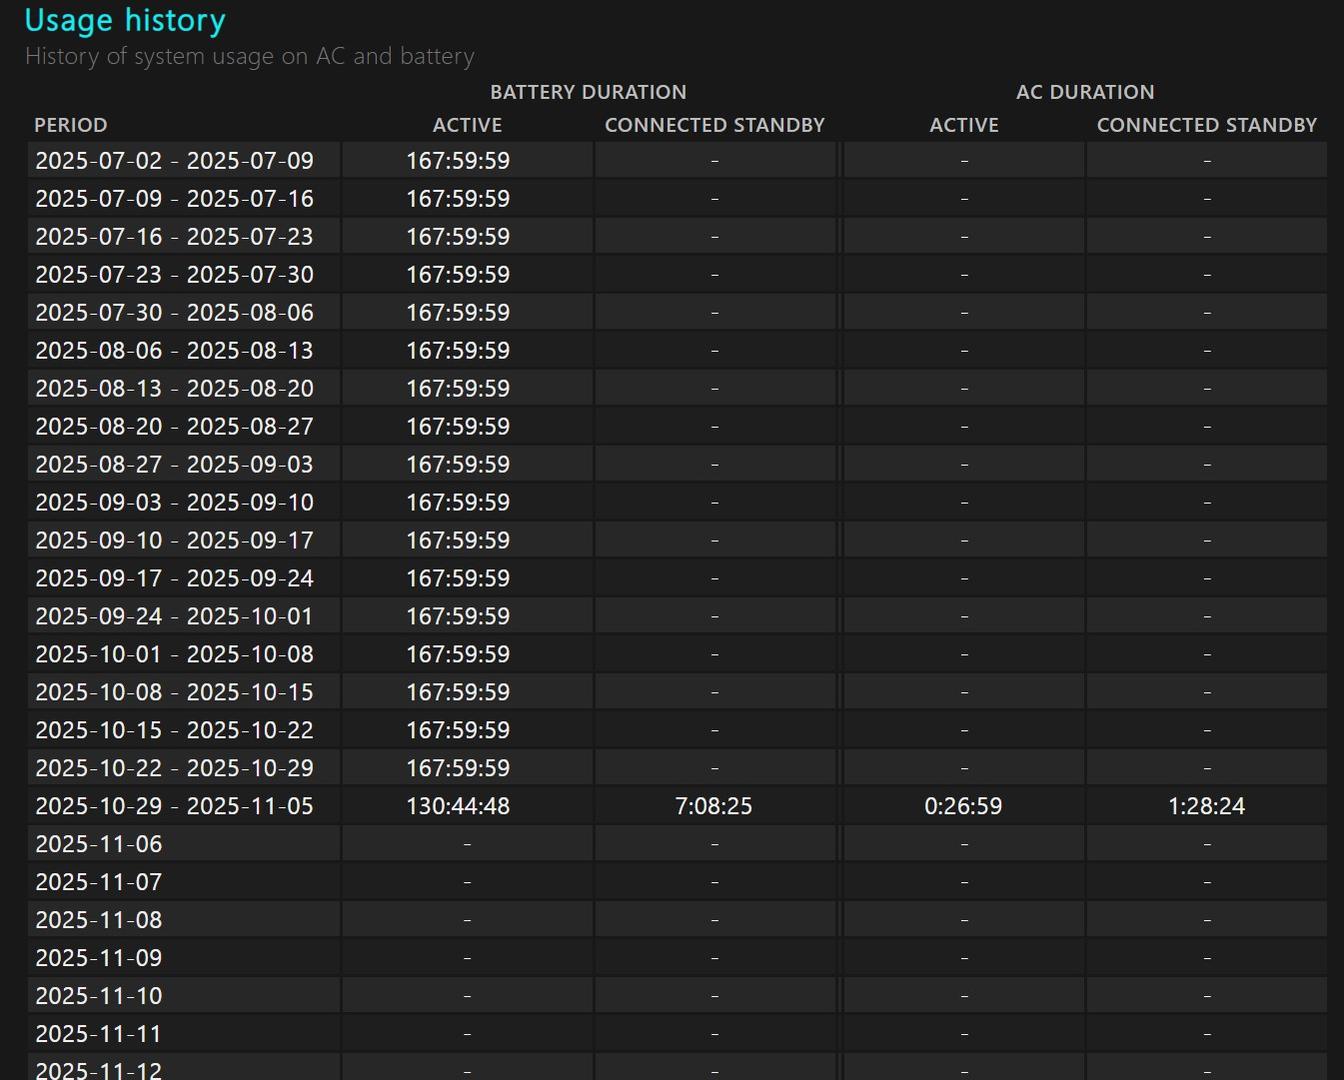Click CONNECTED STANDBY header under AC DURATION
The width and height of the screenshot is (1344, 1080).
click(x=1206, y=125)
